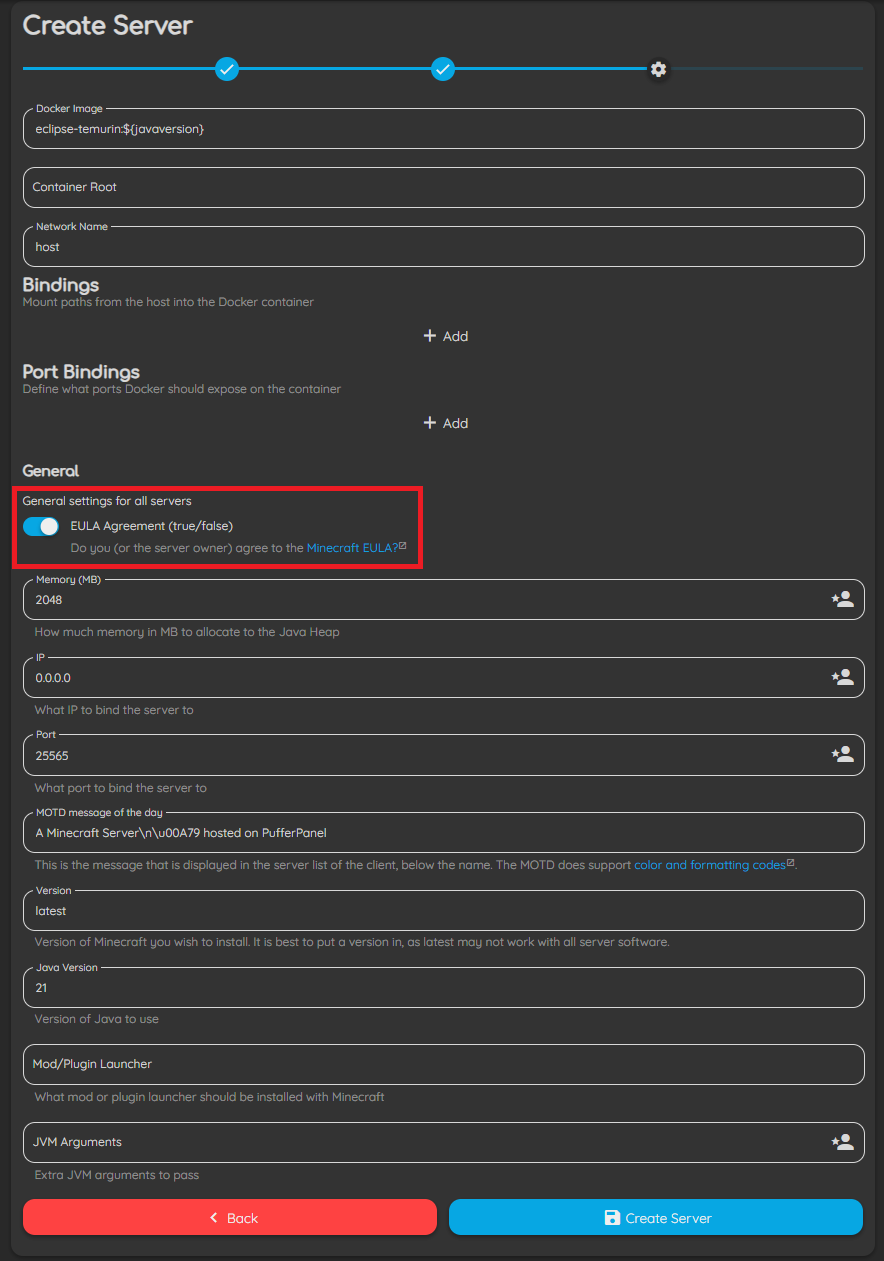This screenshot has height=1261, width=884.
Task: Click the user icon next to JVM Arguments
Action: (x=841, y=1141)
